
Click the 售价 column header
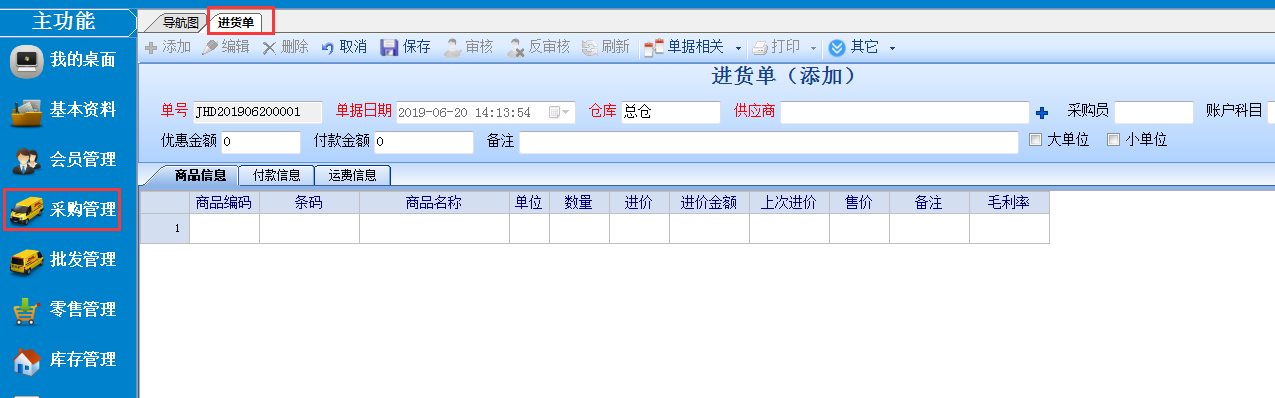(859, 202)
